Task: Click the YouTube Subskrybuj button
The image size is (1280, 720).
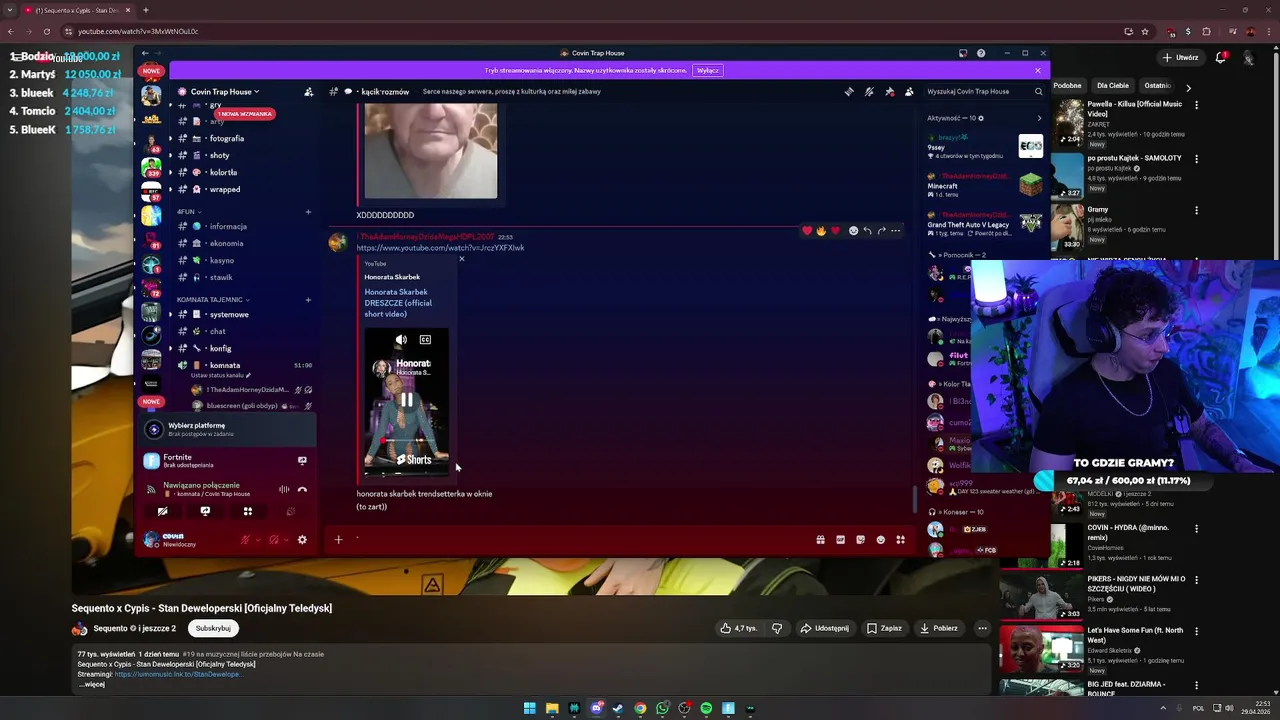Action: pyautogui.click(x=213, y=628)
